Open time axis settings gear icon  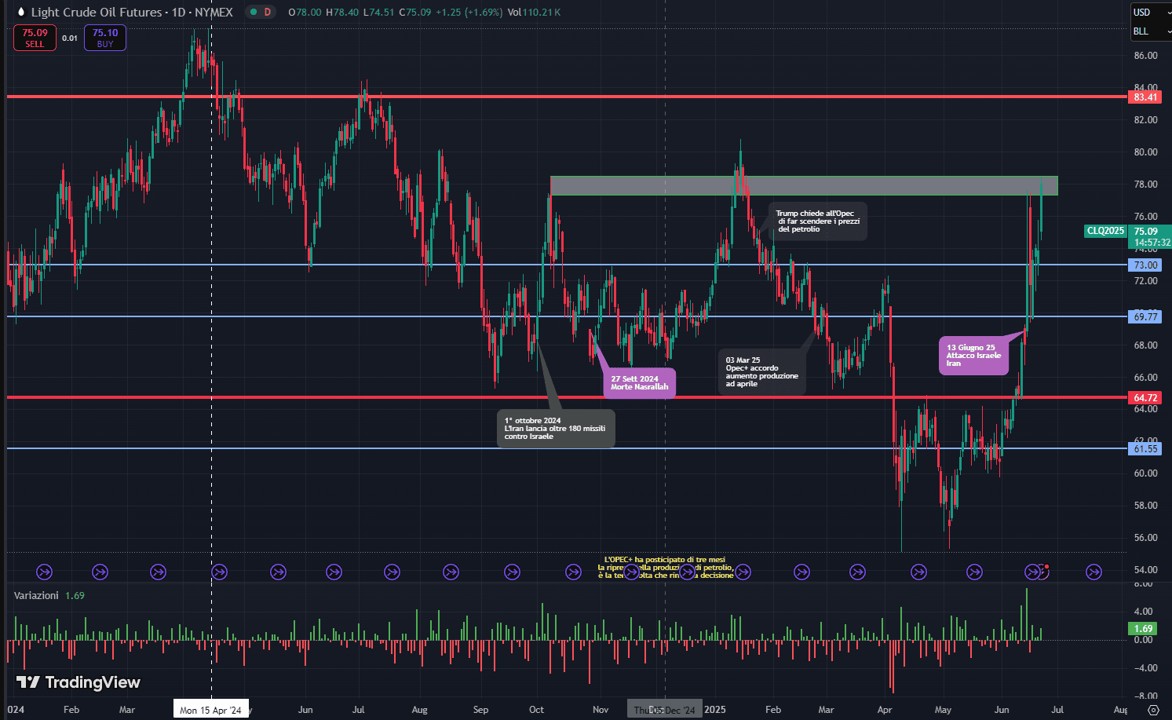tap(1153, 709)
